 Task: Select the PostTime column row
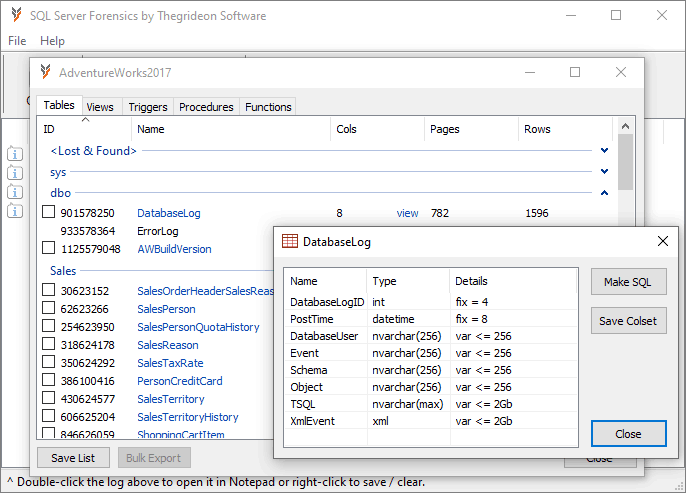[431, 319]
